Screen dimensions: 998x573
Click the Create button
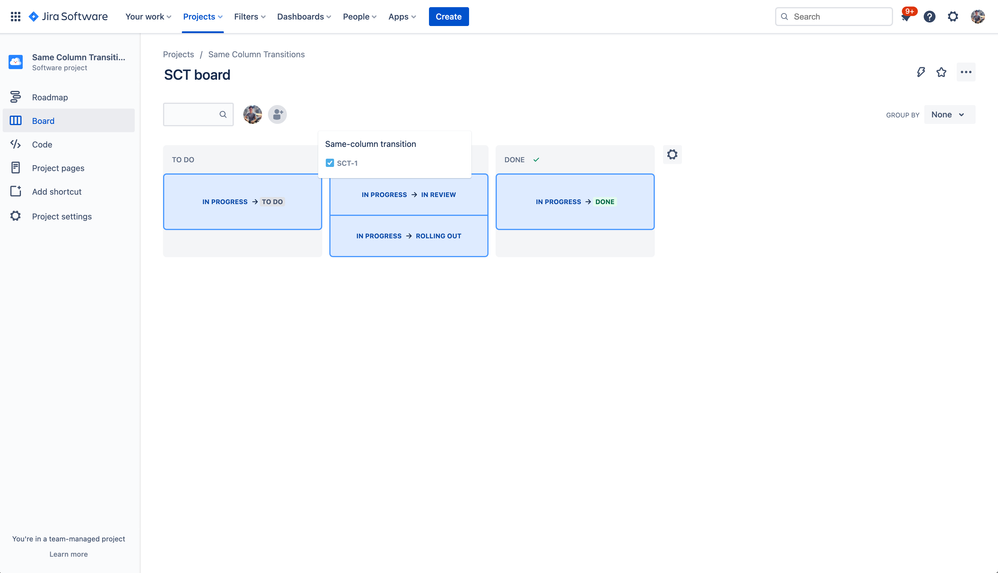coord(449,17)
